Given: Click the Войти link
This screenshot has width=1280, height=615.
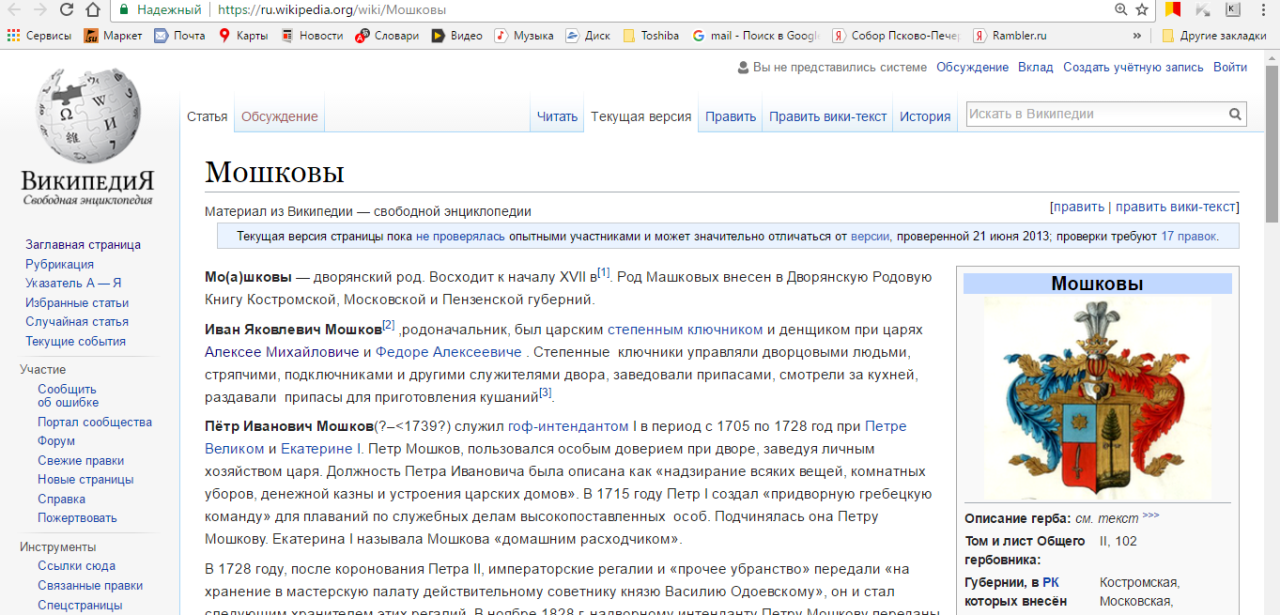Looking at the screenshot, I should [1230, 67].
